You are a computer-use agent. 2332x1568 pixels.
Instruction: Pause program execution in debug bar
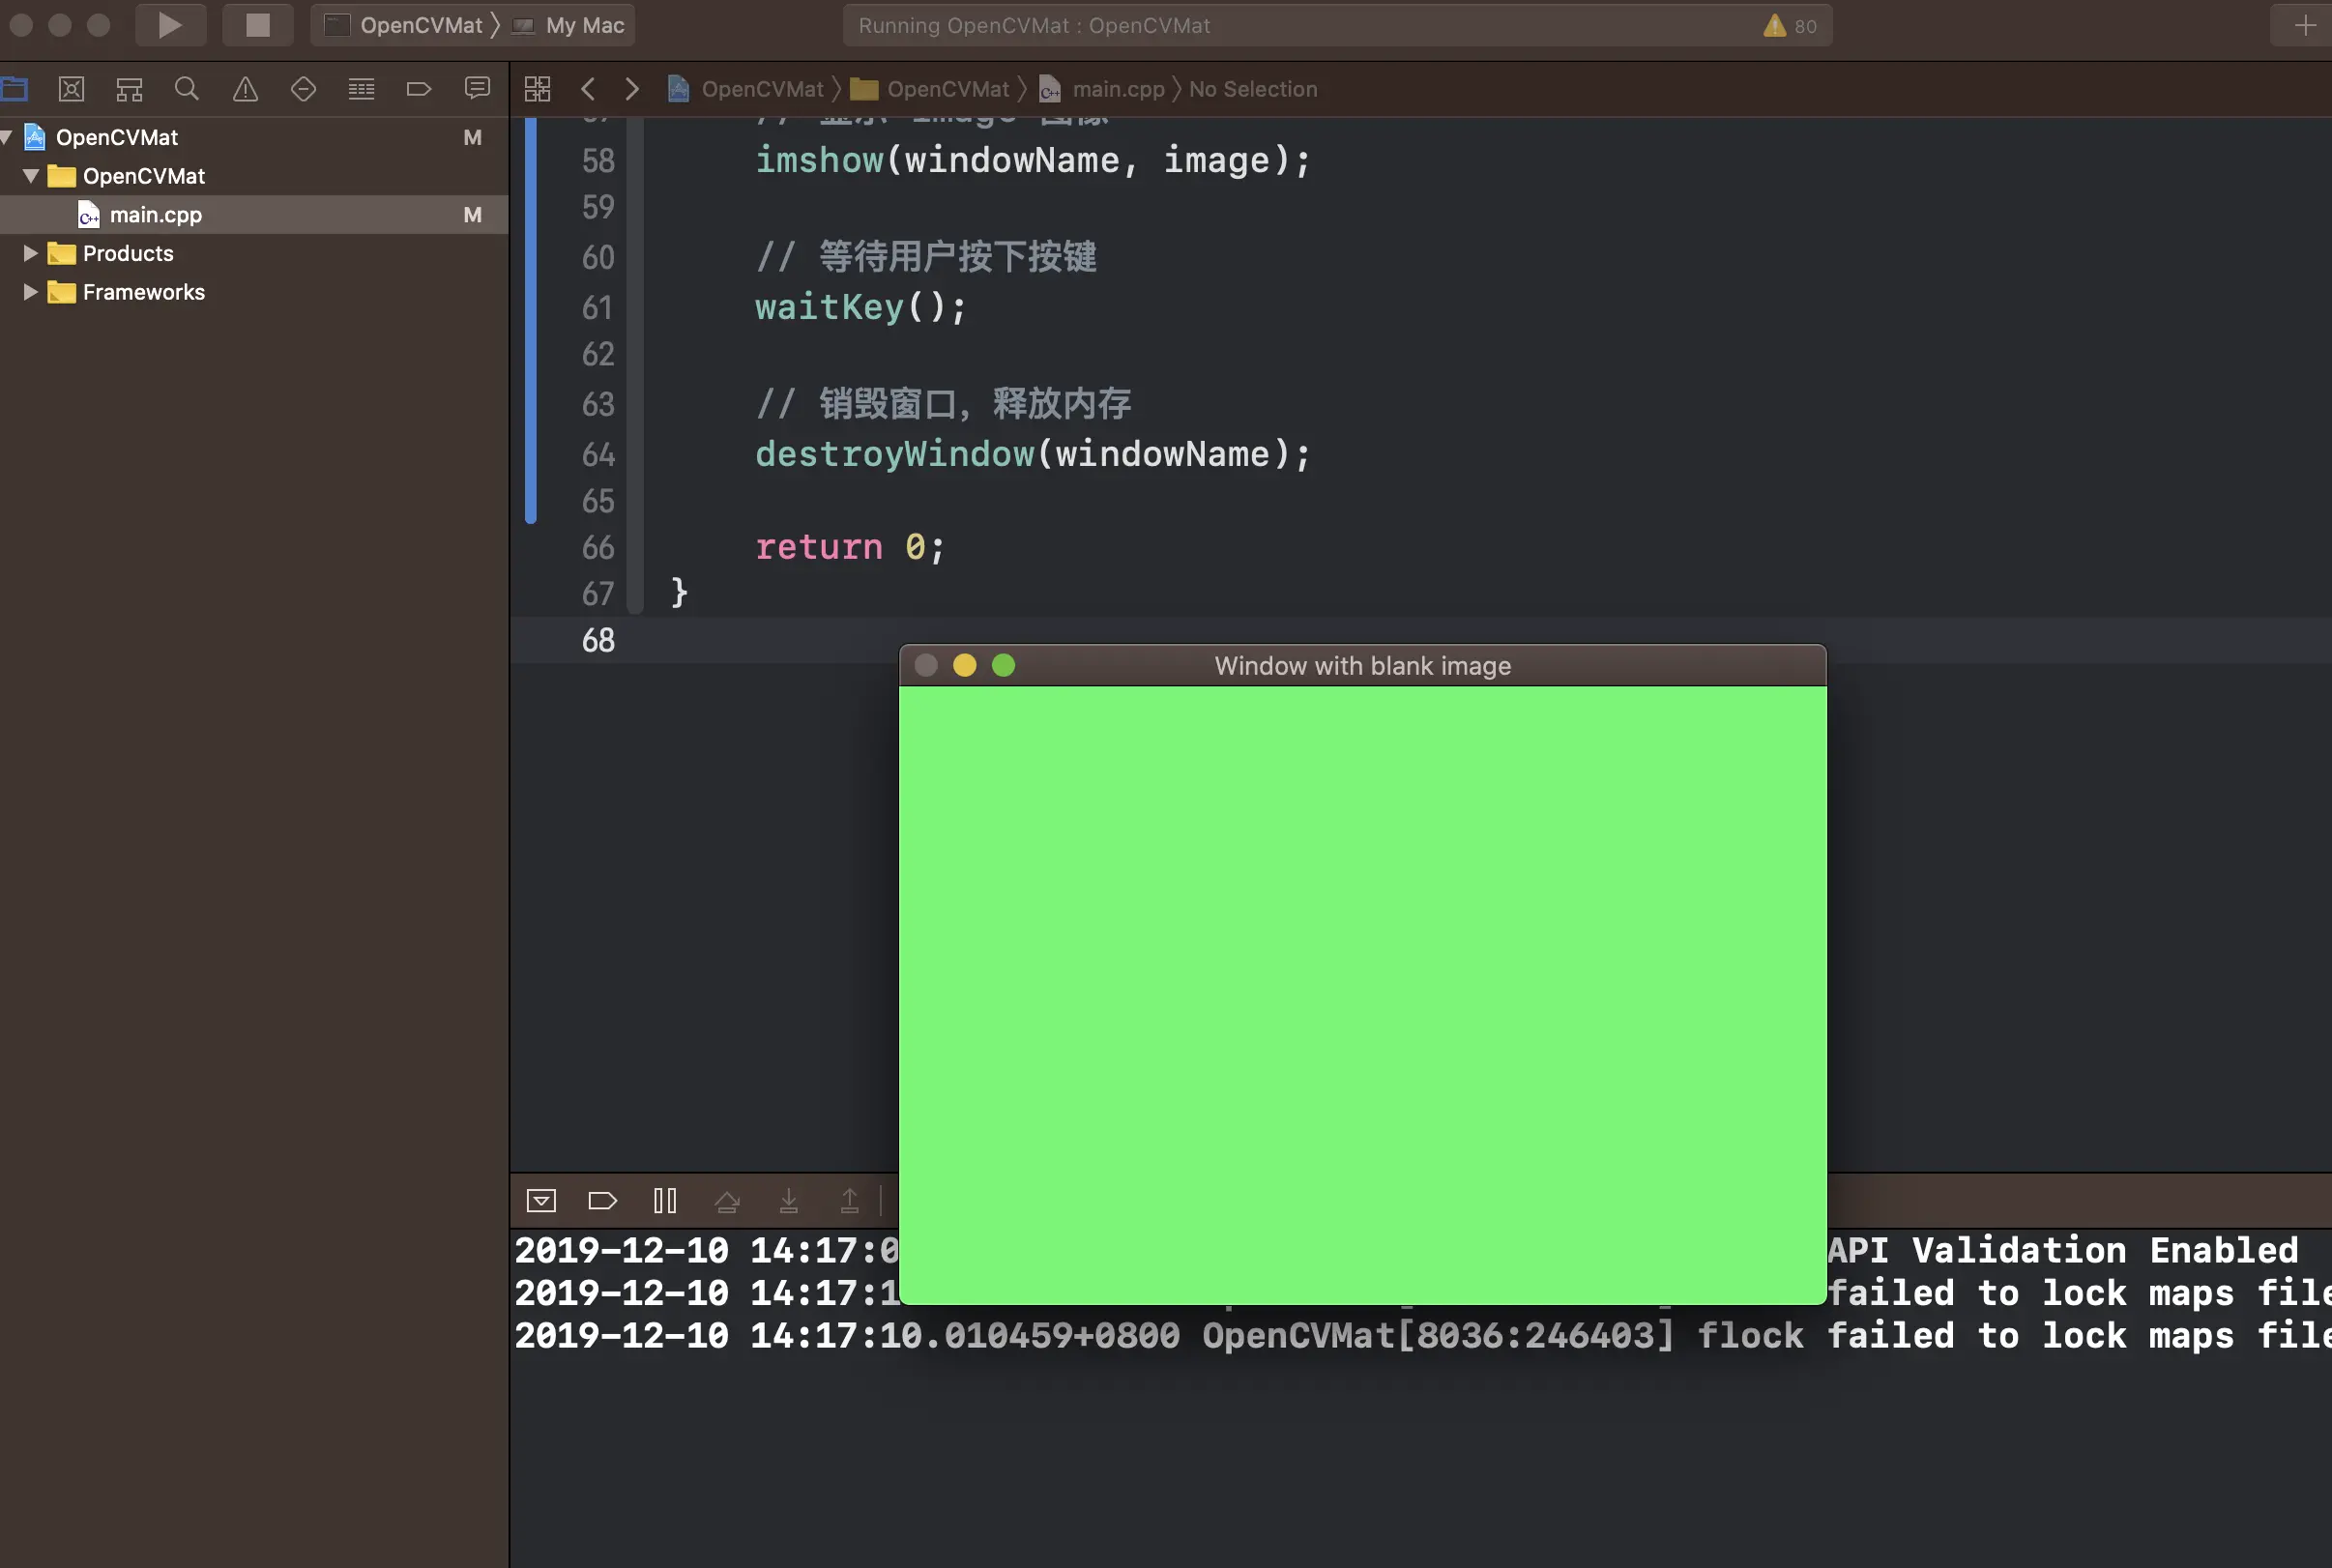tap(665, 1200)
